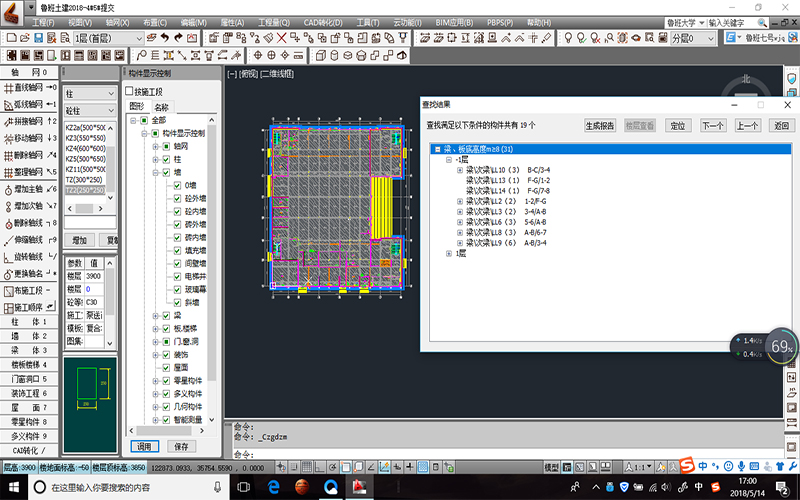Collapse the -1层 node in search results
The image size is (800, 500).
click(449, 160)
